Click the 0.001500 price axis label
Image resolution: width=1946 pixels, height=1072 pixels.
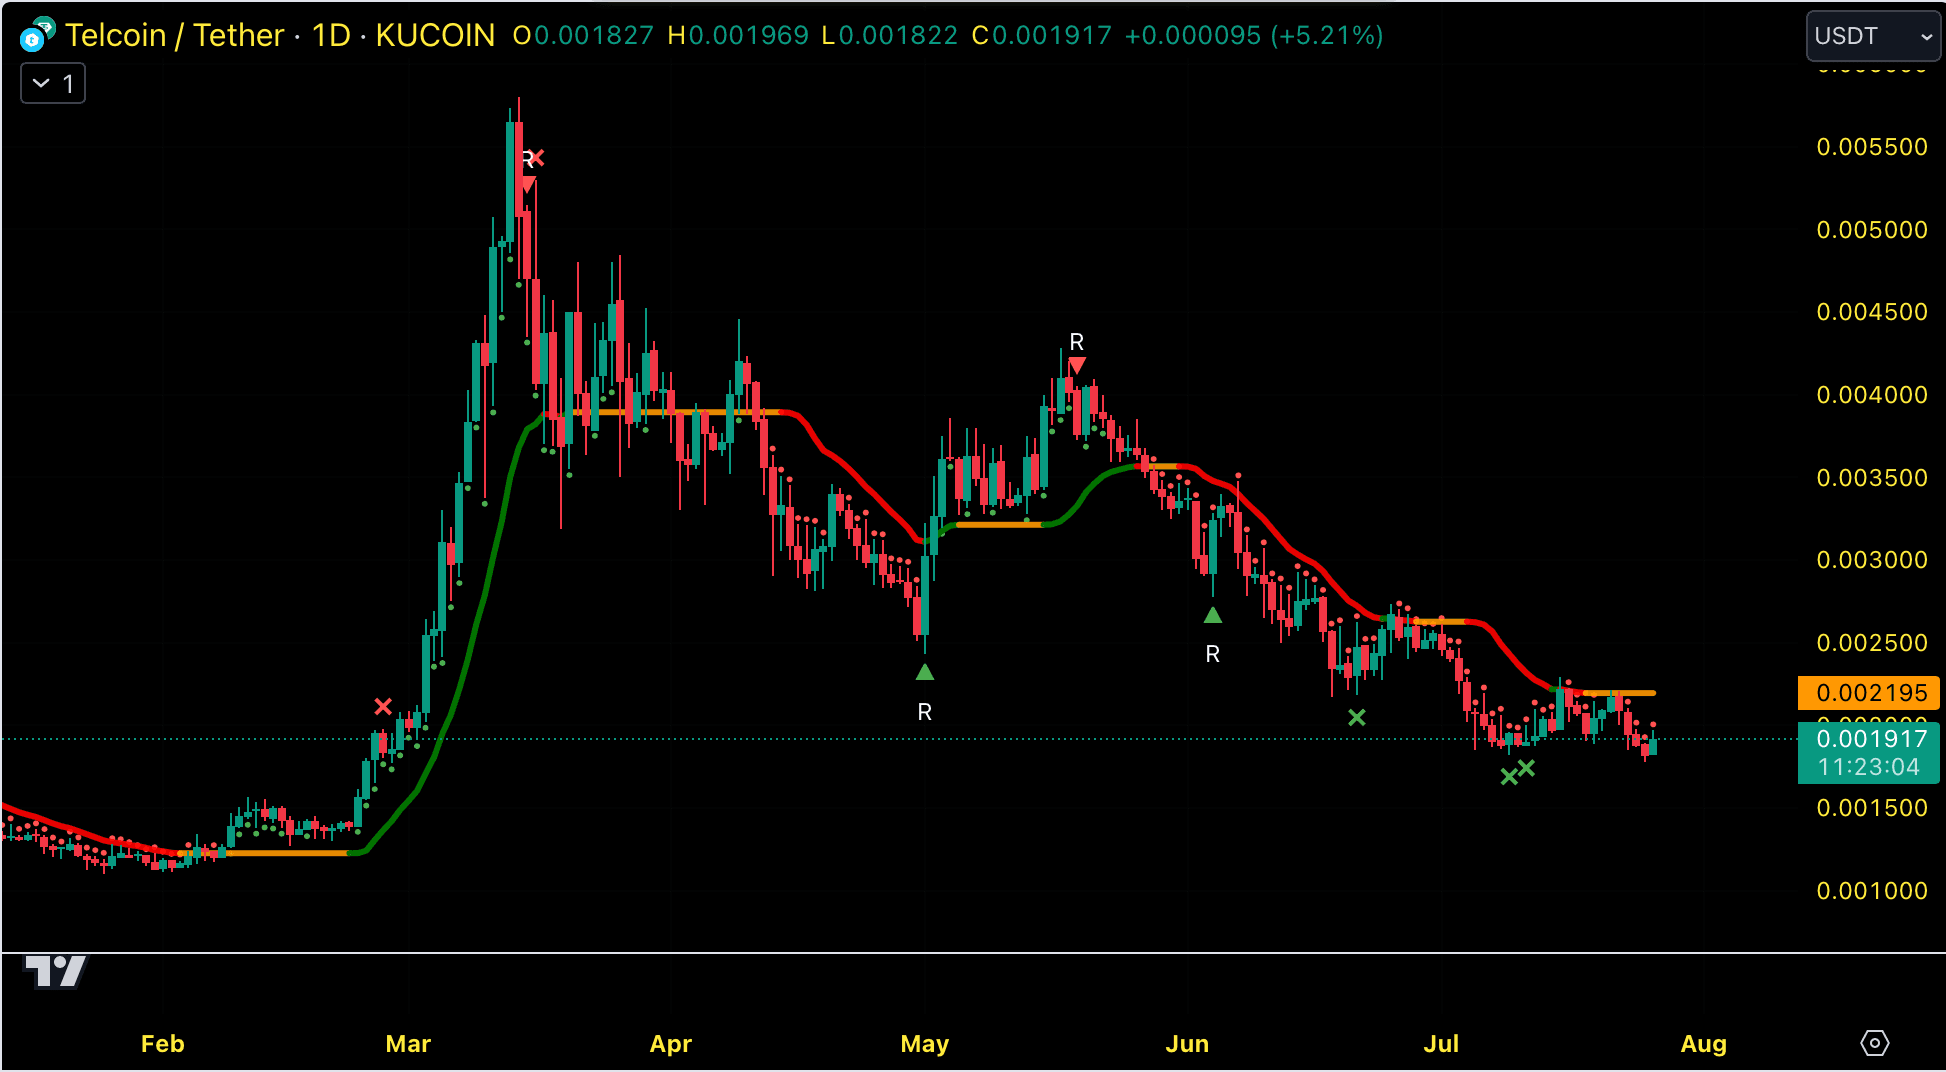point(1872,808)
